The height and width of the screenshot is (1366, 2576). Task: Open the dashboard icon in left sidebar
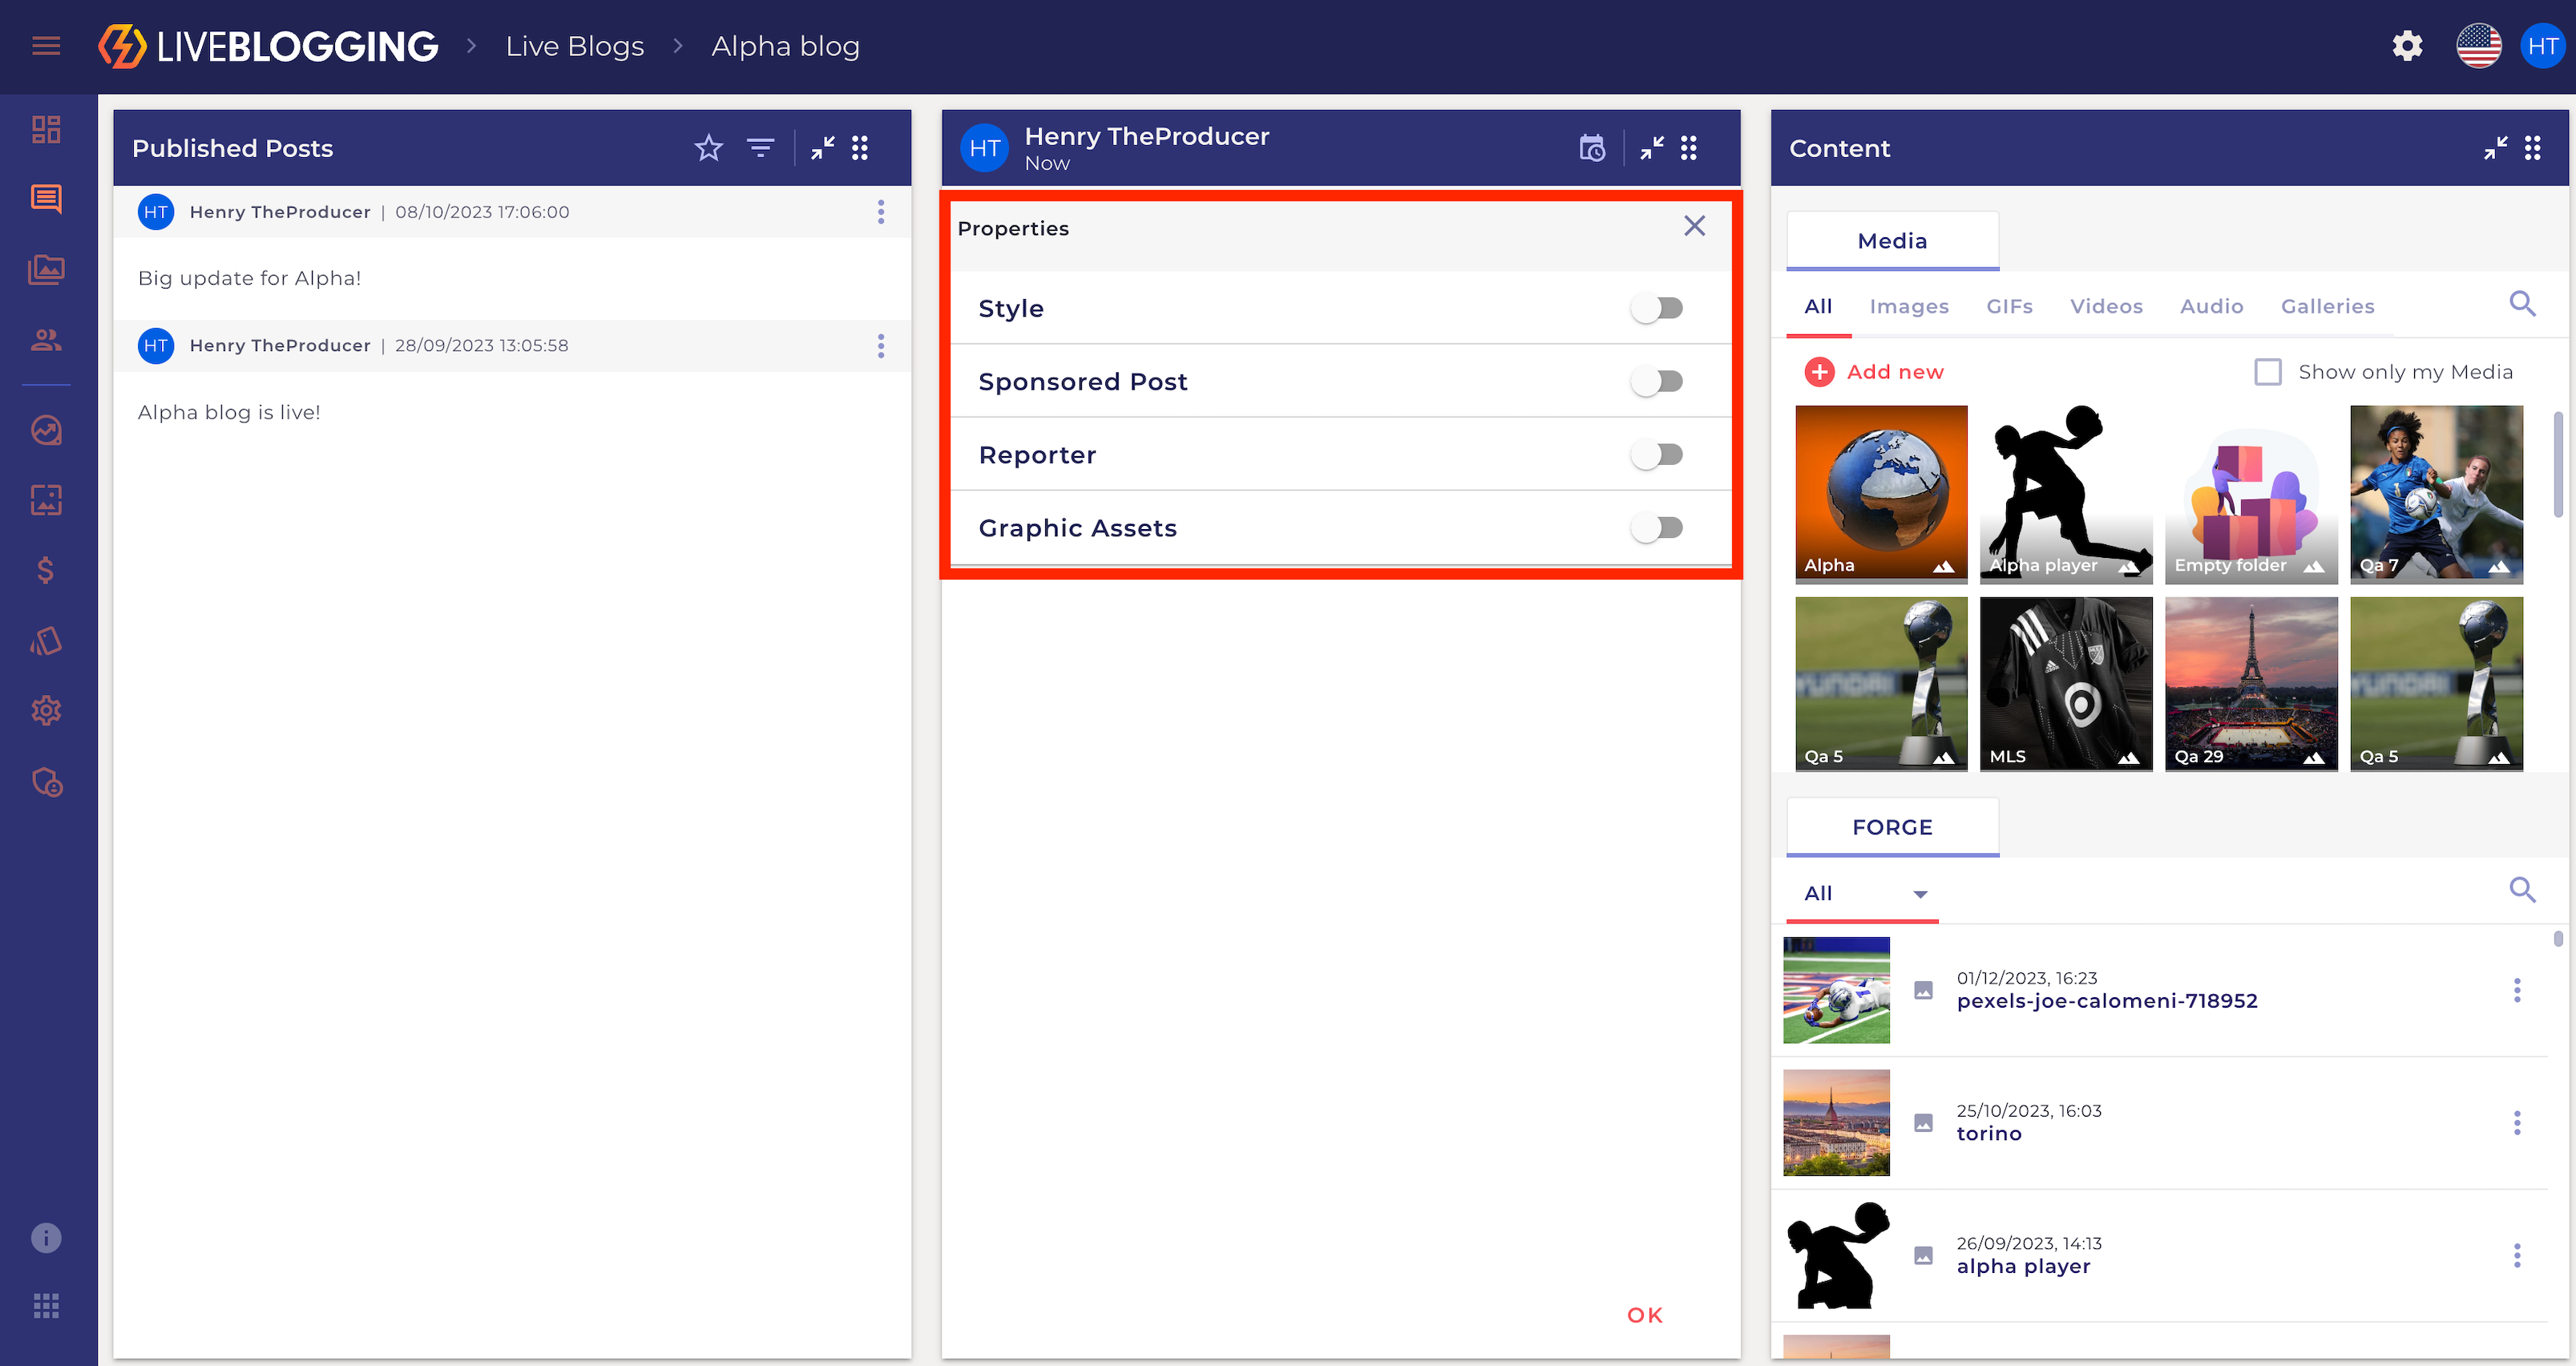click(x=46, y=129)
